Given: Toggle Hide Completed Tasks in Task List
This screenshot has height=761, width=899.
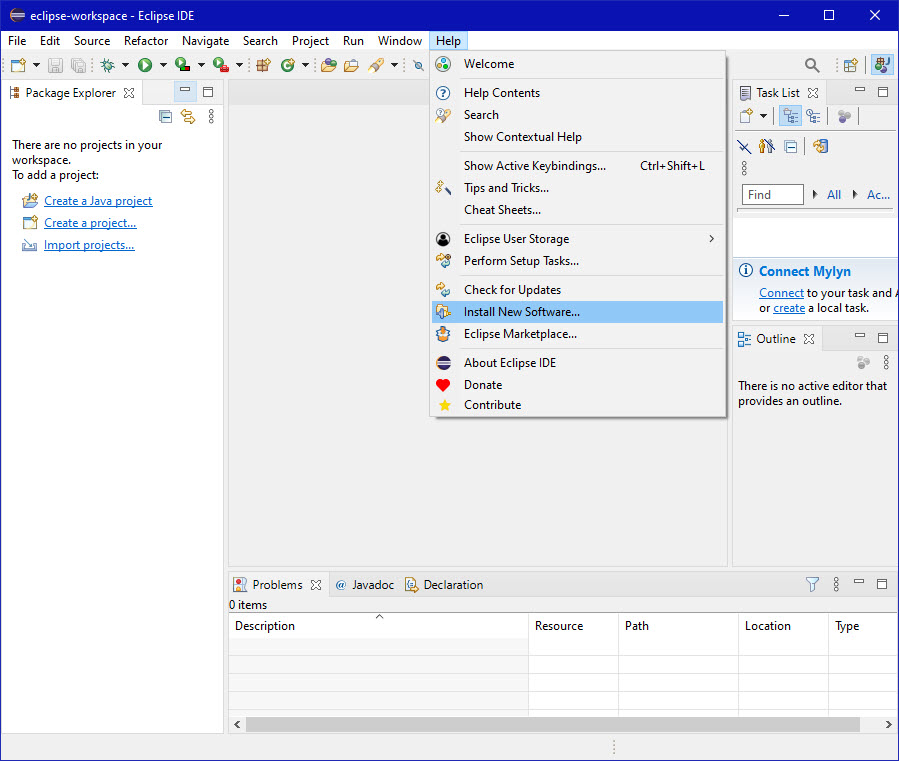Looking at the screenshot, I should tap(744, 146).
